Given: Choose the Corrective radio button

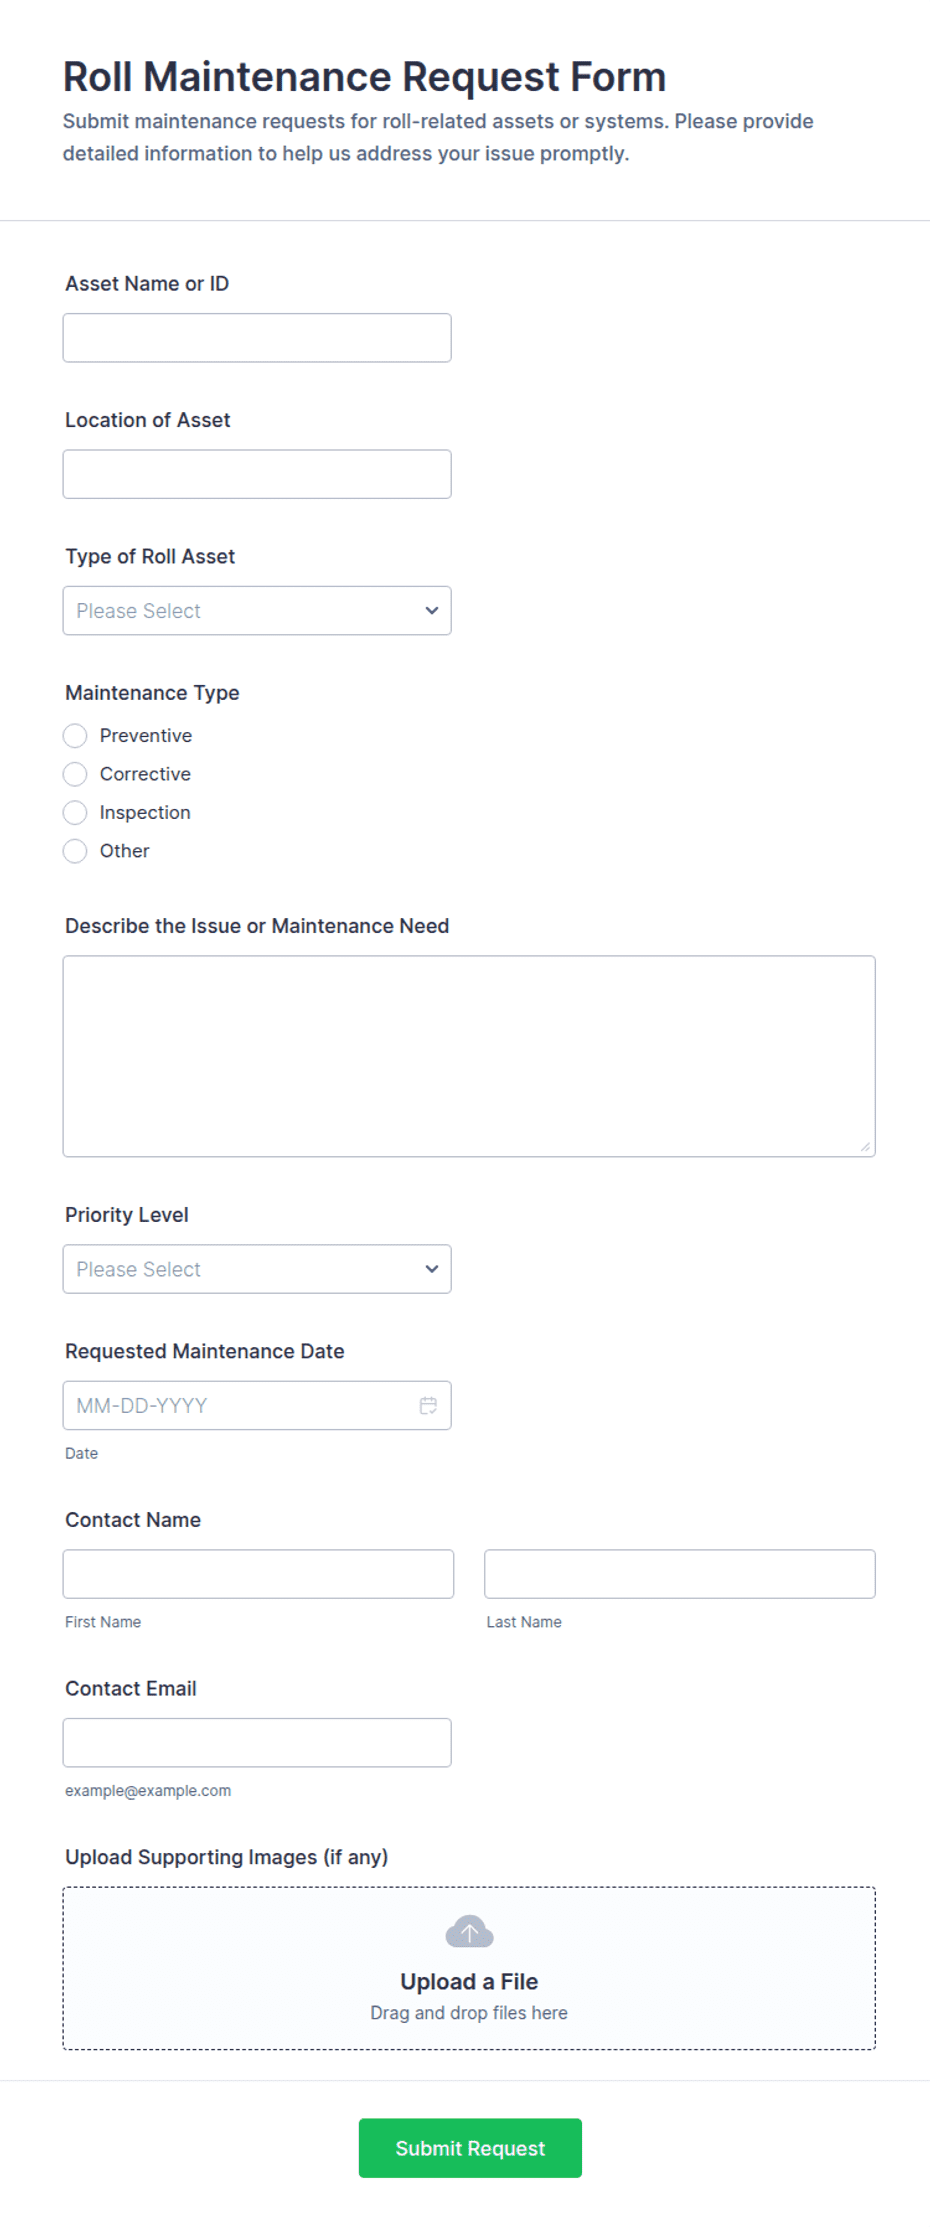Looking at the screenshot, I should 75,774.
